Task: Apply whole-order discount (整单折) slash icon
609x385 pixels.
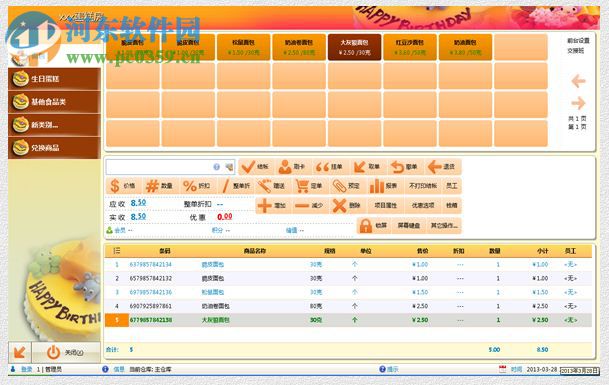Action: pyautogui.click(x=225, y=186)
